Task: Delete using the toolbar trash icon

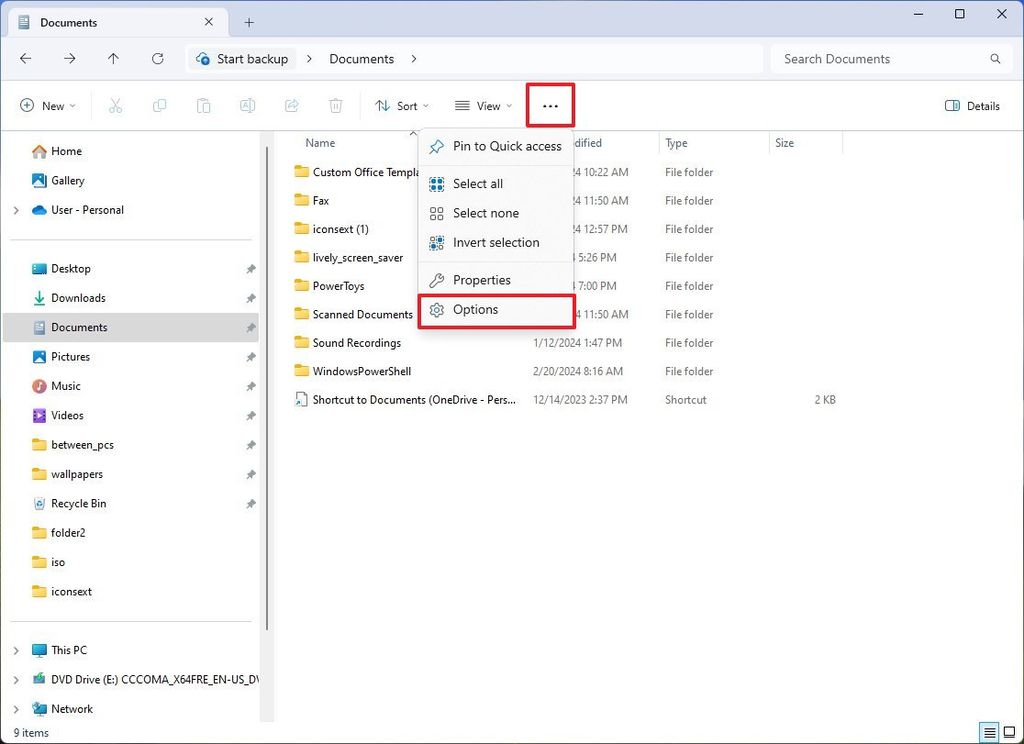Action: tap(335, 105)
